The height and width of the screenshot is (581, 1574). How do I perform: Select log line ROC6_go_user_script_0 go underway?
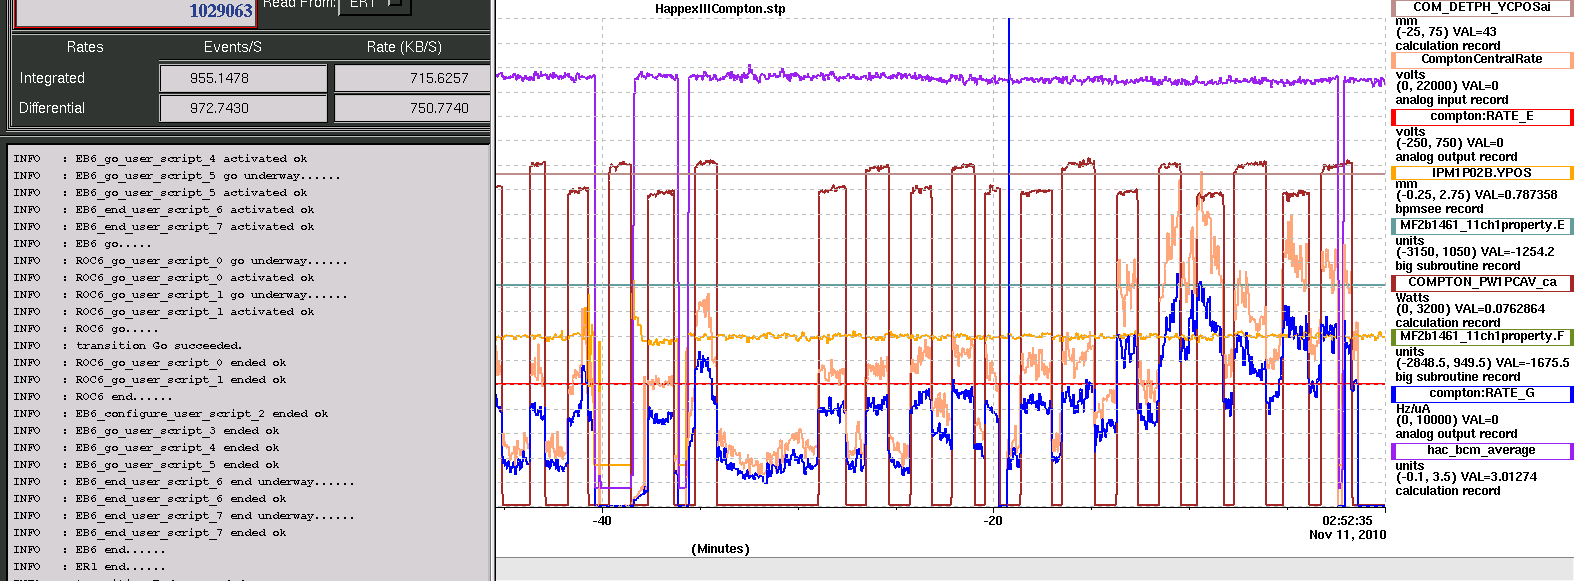tap(180, 260)
